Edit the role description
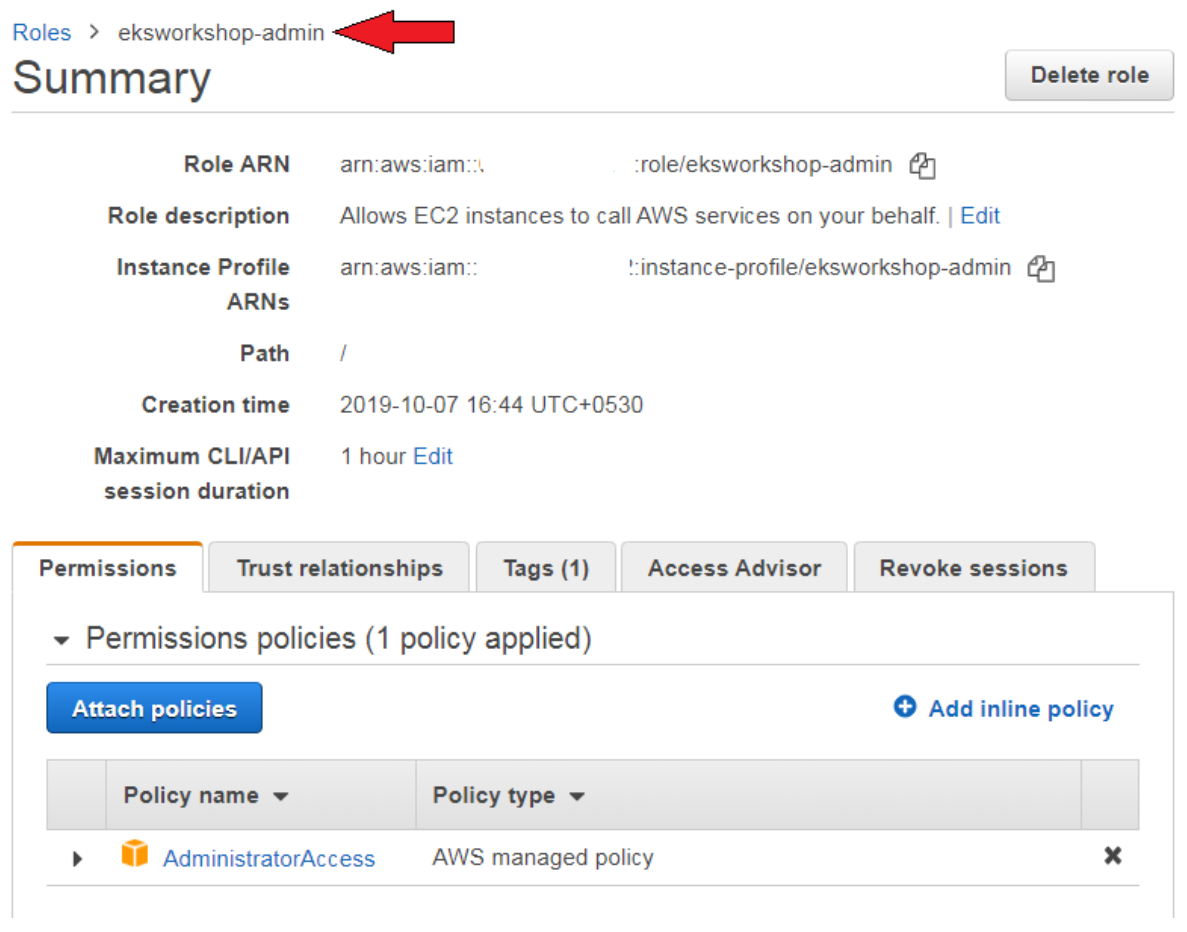Image resolution: width=1187 pixels, height=932 pixels. click(980, 216)
